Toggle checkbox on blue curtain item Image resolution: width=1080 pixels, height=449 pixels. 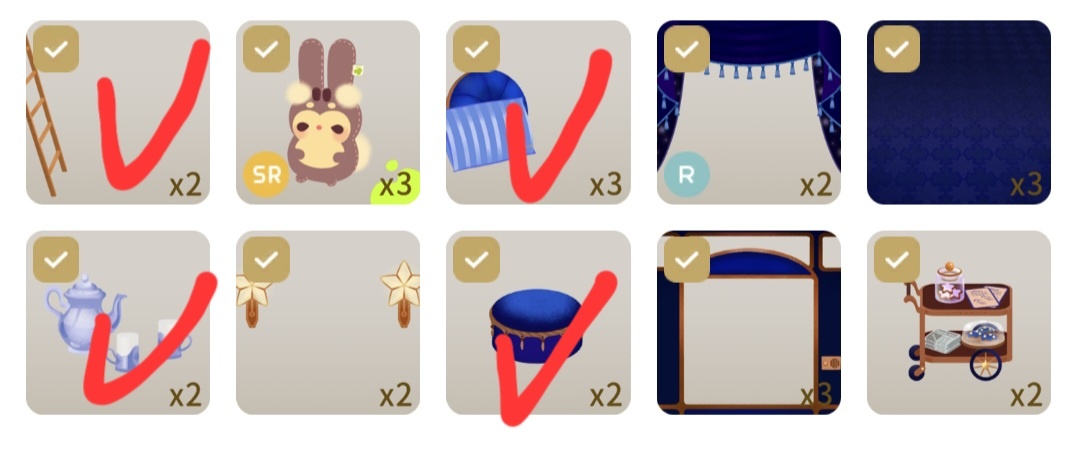tap(687, 49)
